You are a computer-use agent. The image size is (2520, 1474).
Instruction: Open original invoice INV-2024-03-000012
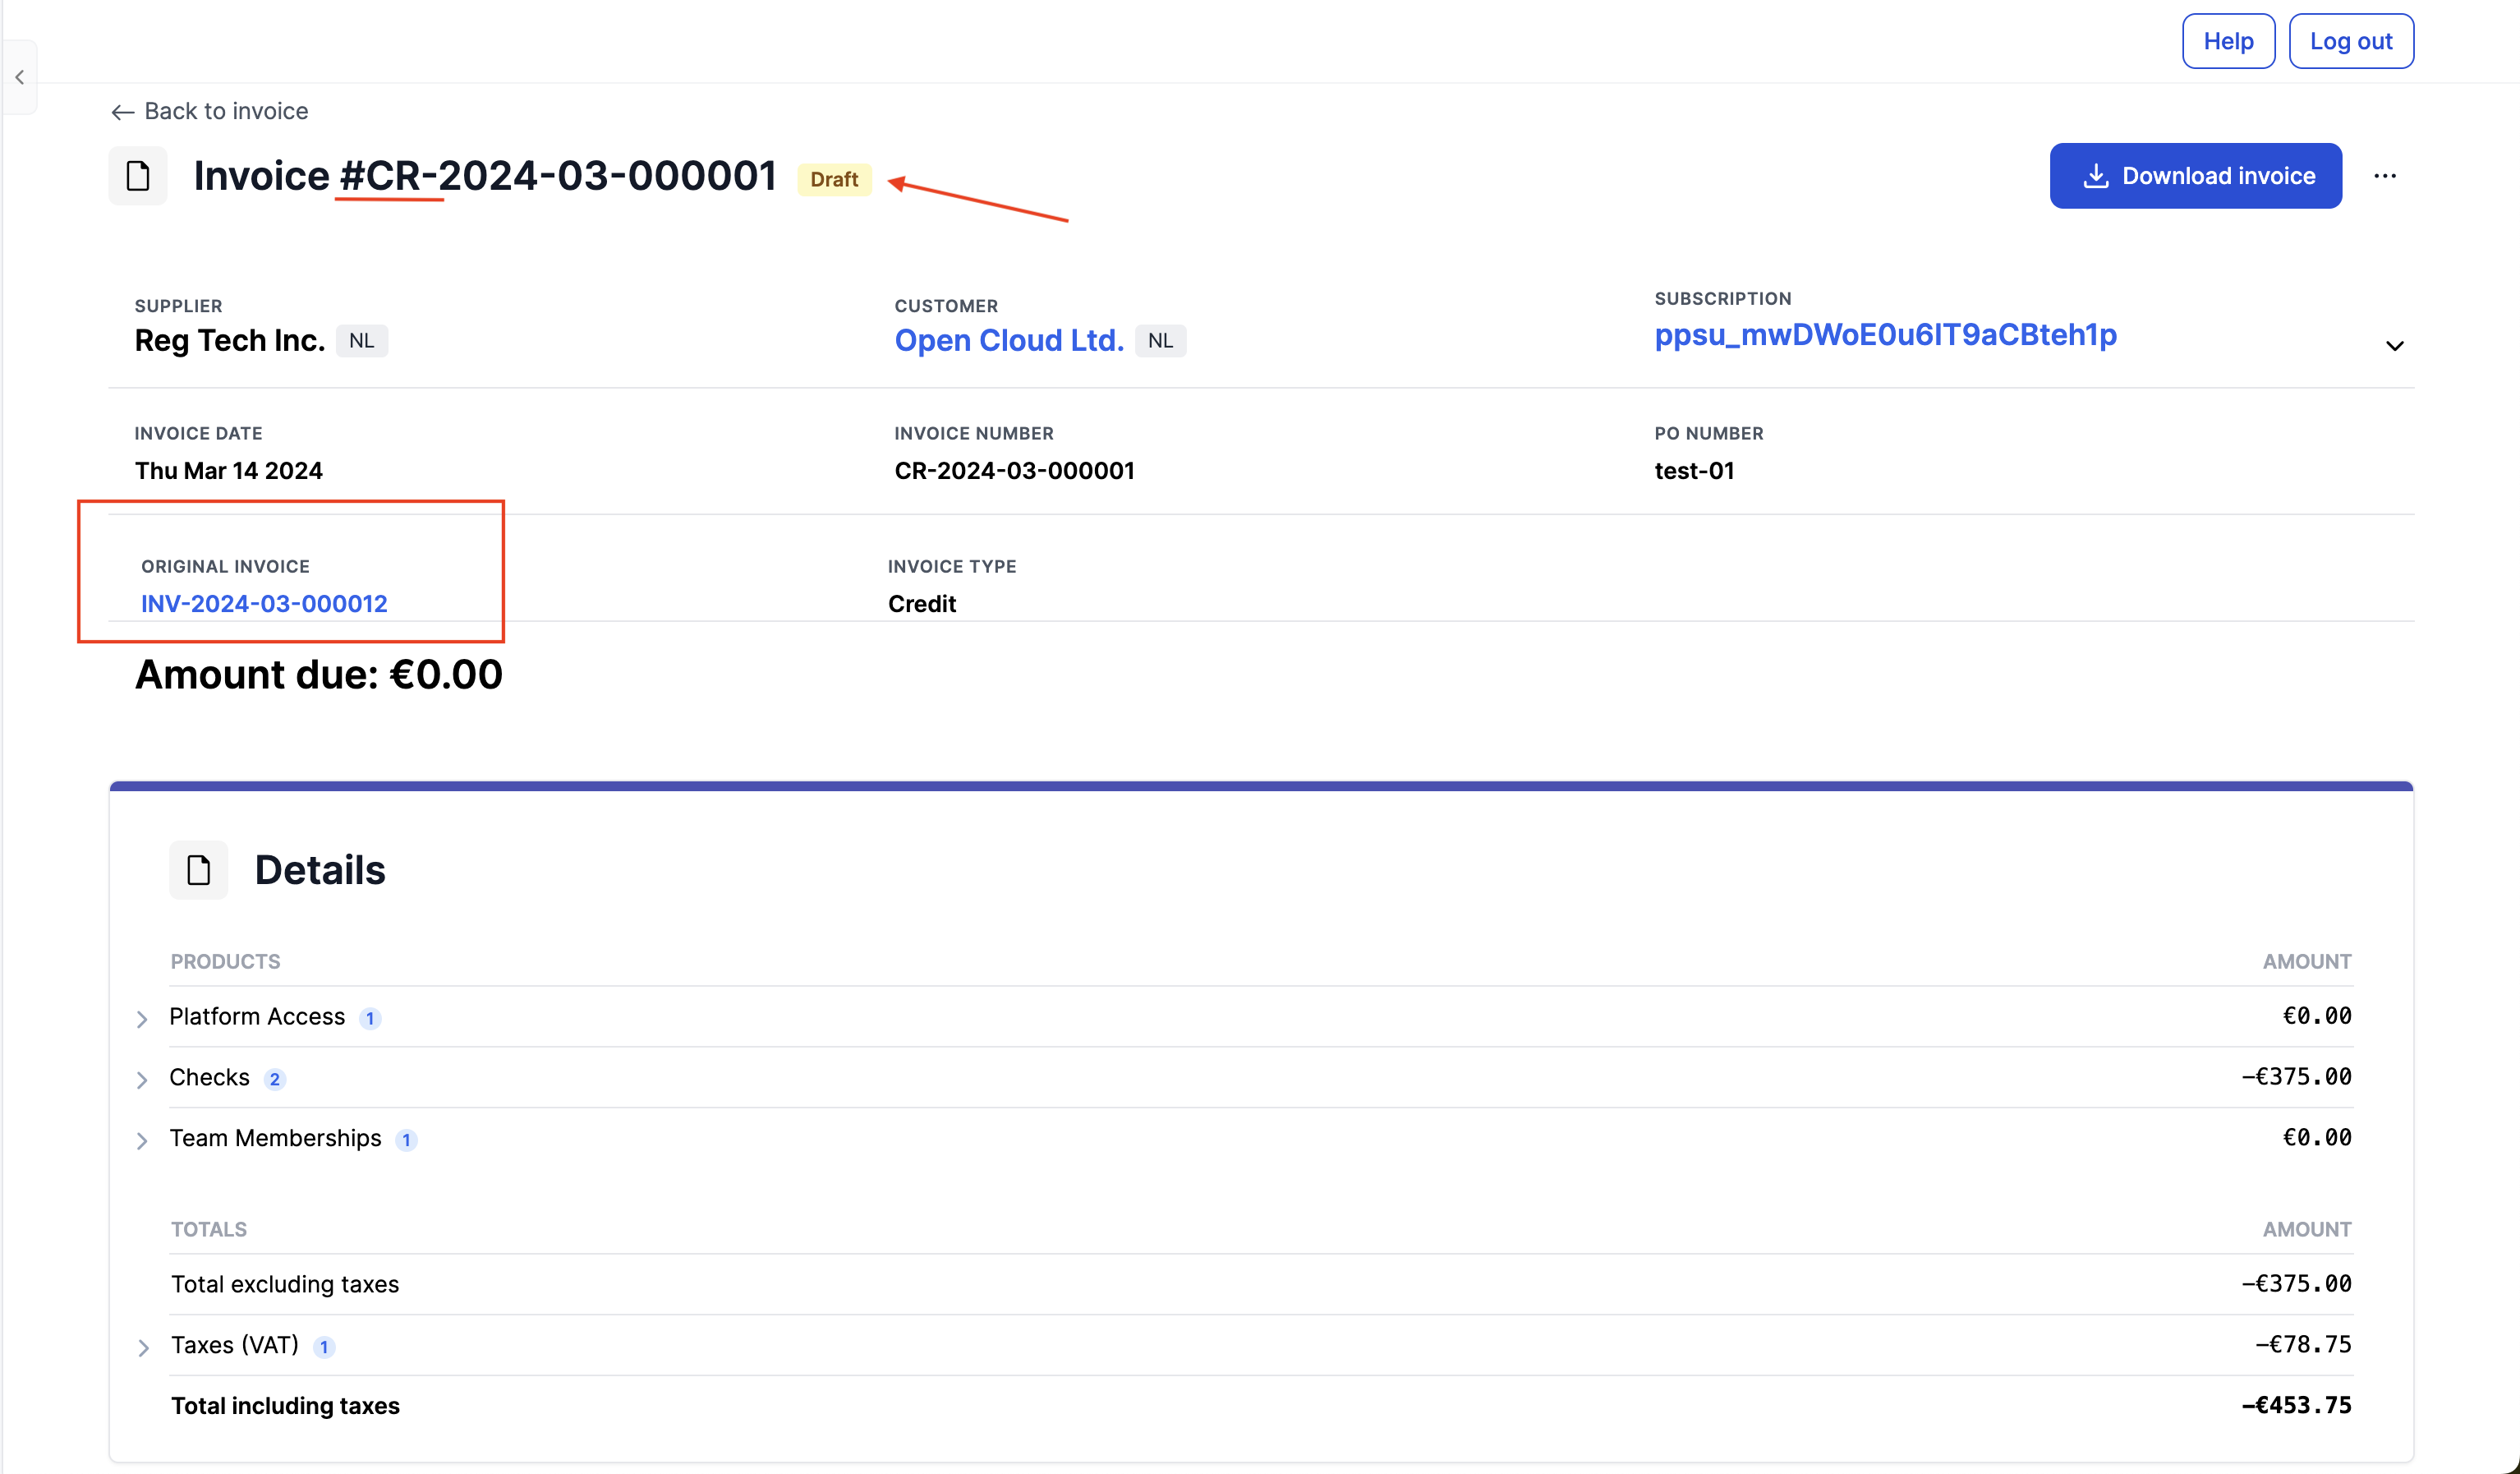coord(264,604)
